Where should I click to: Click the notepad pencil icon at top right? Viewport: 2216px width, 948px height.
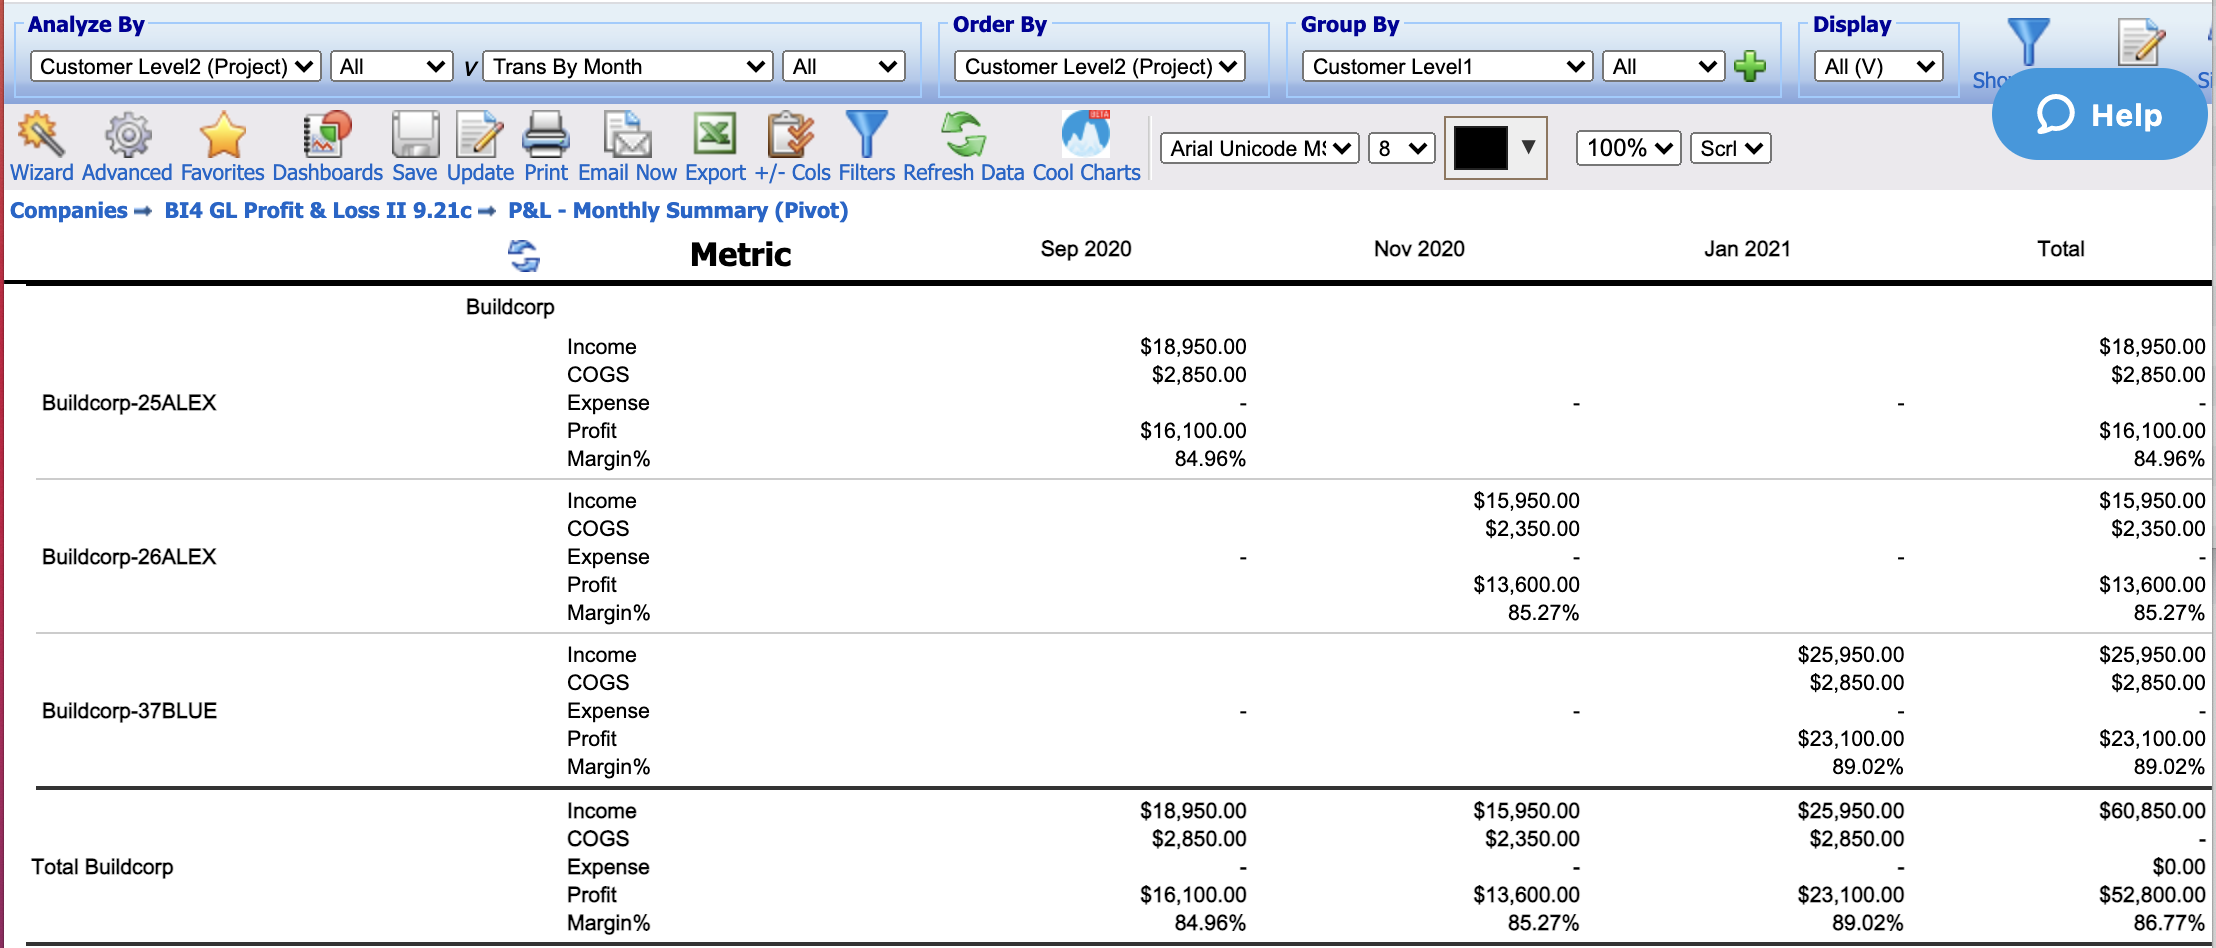(2141, 42)
